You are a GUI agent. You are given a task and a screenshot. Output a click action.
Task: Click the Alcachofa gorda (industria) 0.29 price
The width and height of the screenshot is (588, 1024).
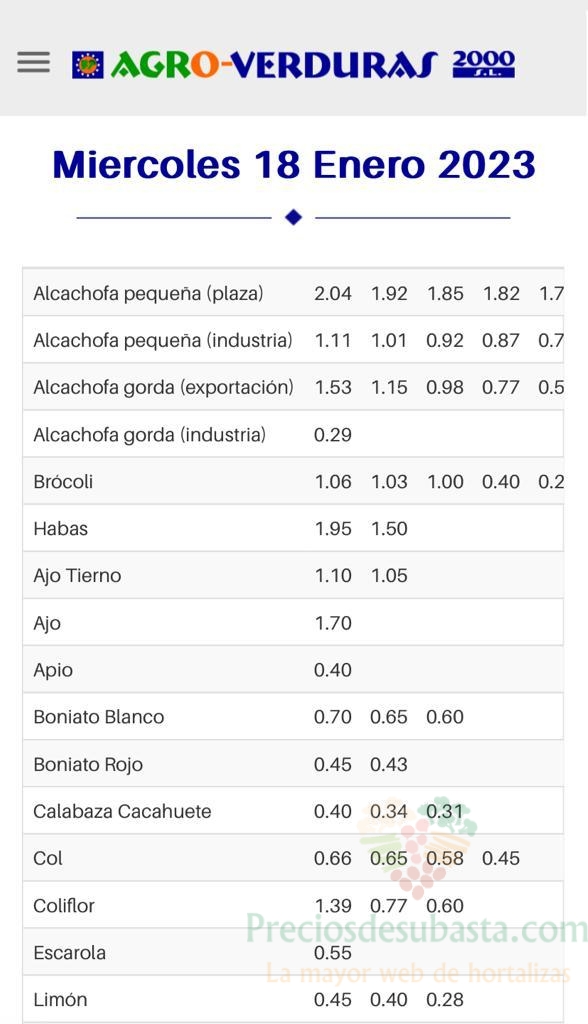(x=333, y=434)
